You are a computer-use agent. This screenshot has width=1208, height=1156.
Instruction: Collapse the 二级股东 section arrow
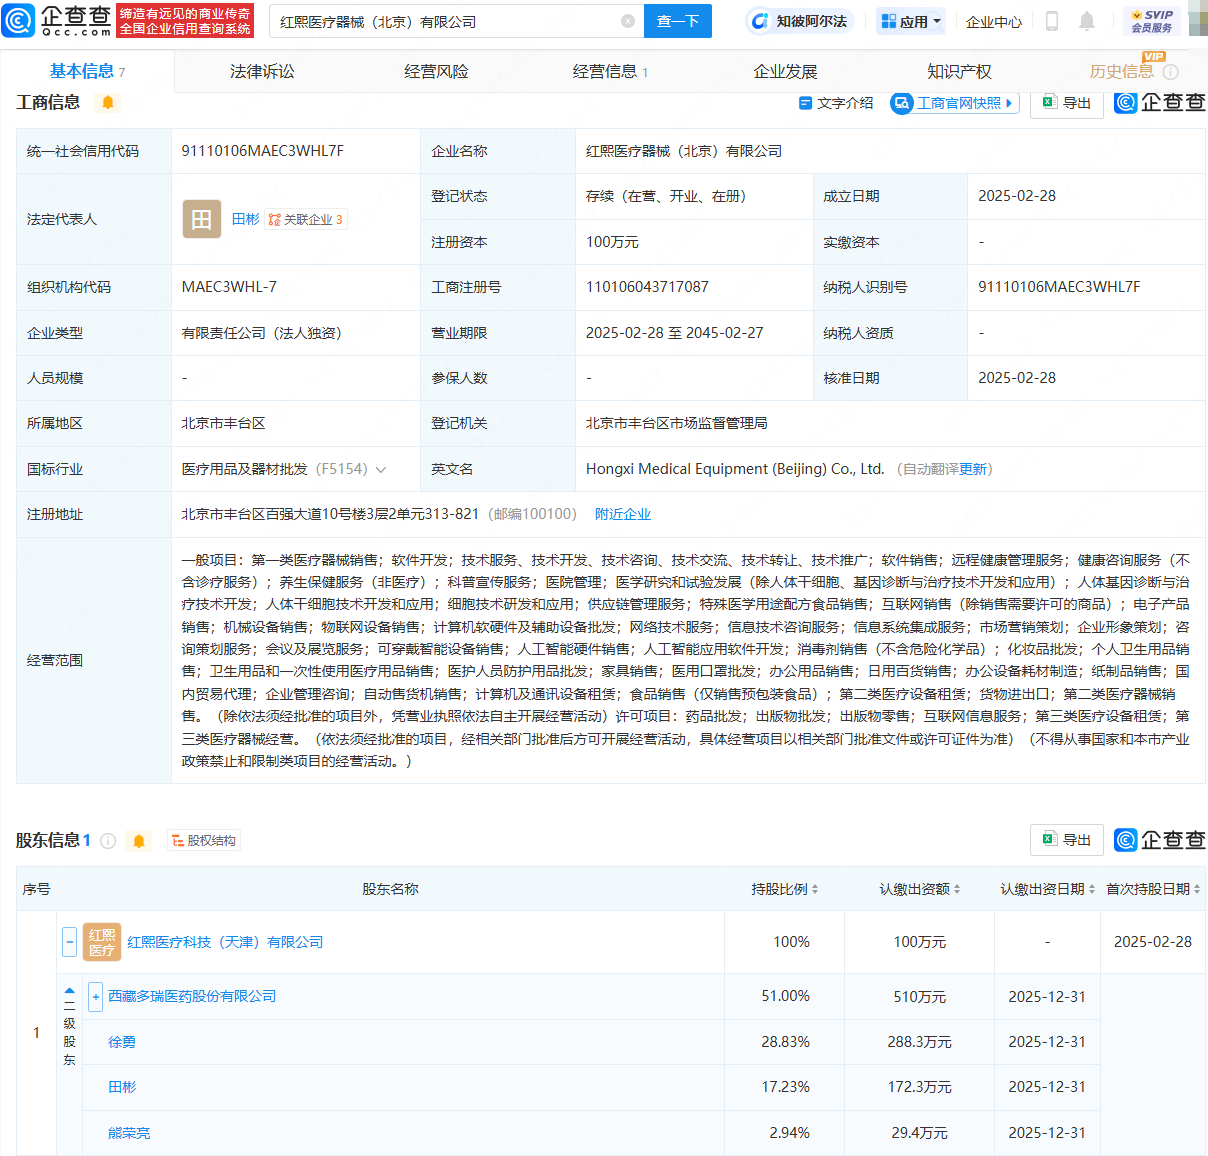point(70,990)
